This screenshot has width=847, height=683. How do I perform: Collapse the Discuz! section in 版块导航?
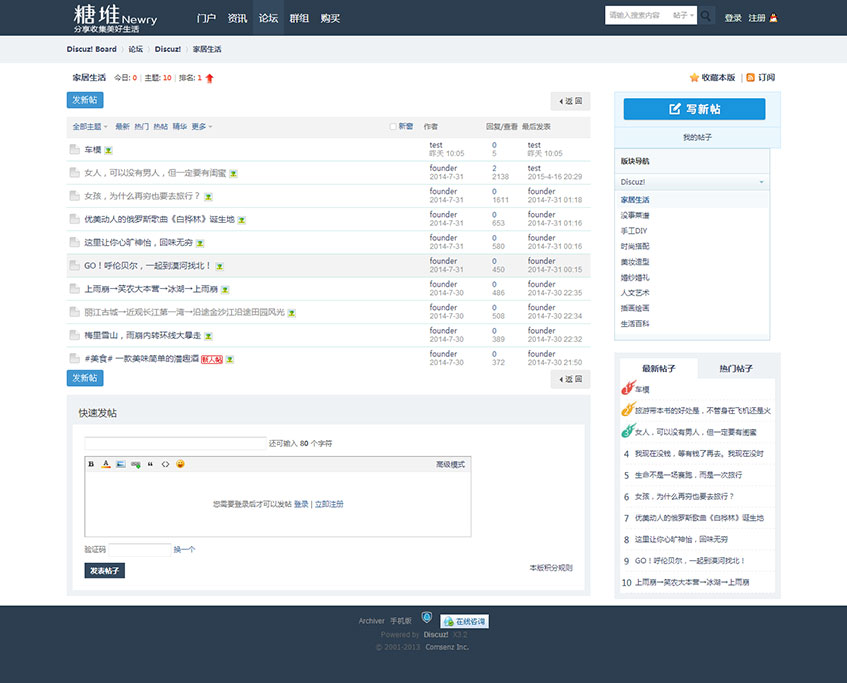coord(761,182)
